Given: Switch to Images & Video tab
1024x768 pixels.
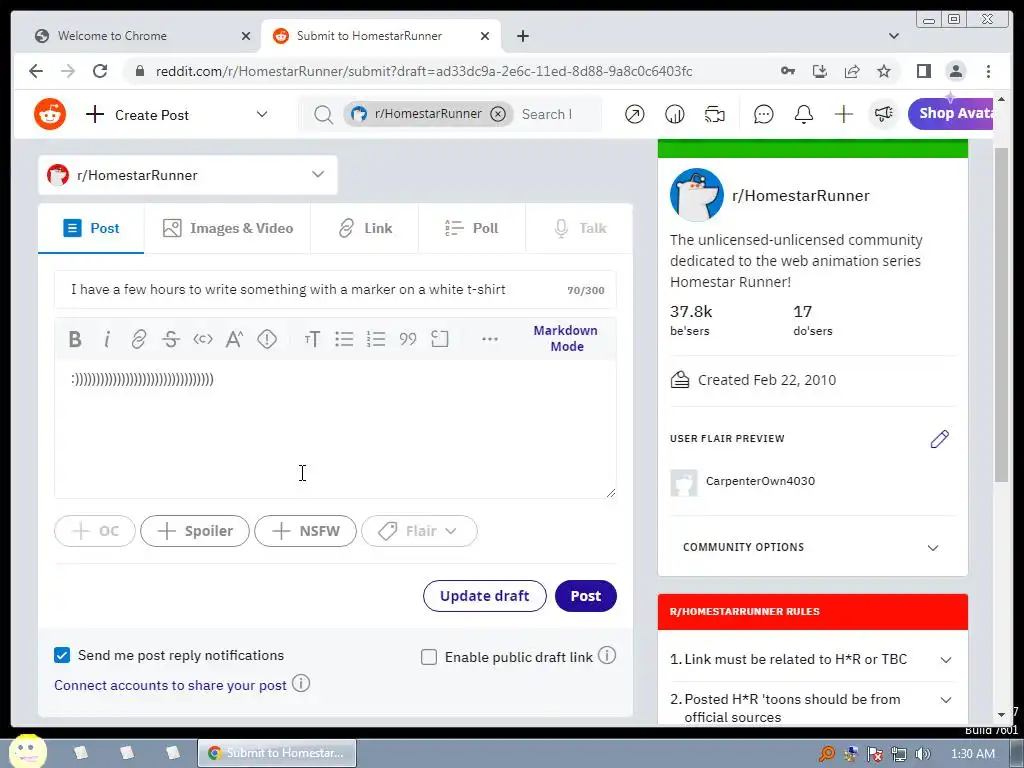Looking at the screenshot, I should pyautogui.click(x=227, y=228).
